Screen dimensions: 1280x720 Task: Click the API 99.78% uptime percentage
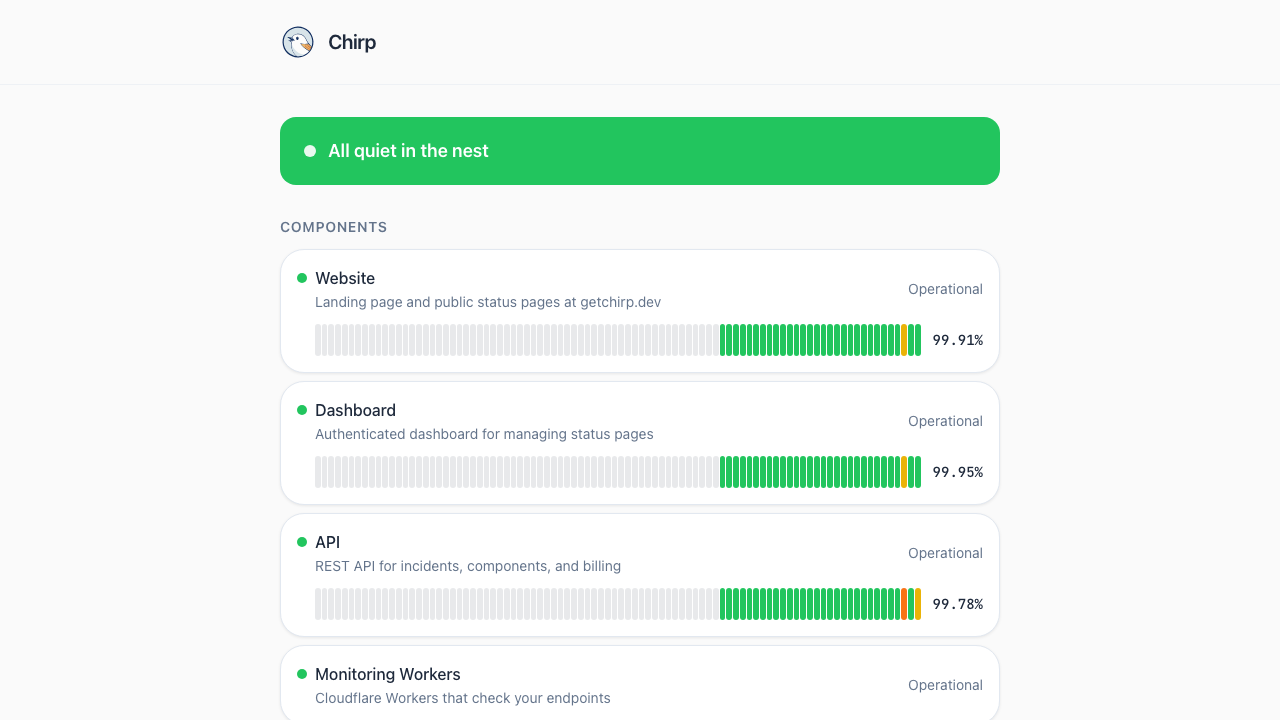pyautogui.click(x=957, y=604)
